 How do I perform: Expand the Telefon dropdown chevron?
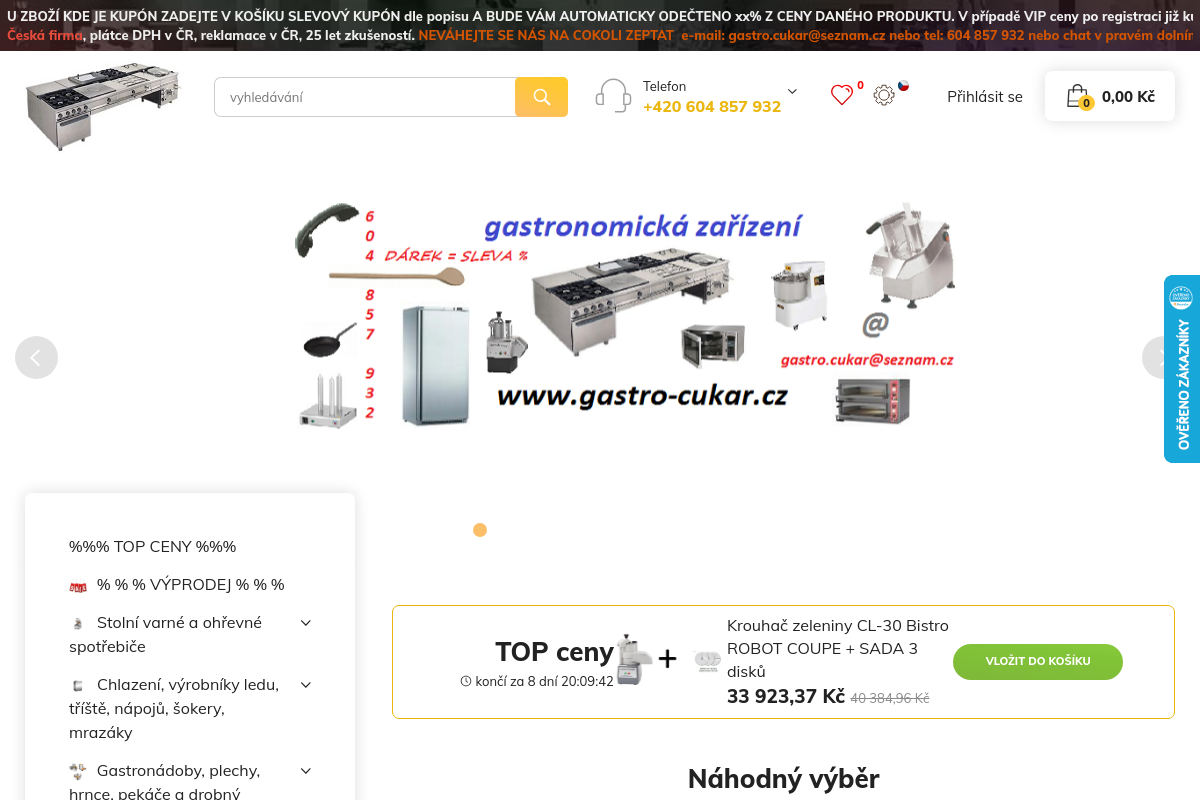[x=791, y=91]
